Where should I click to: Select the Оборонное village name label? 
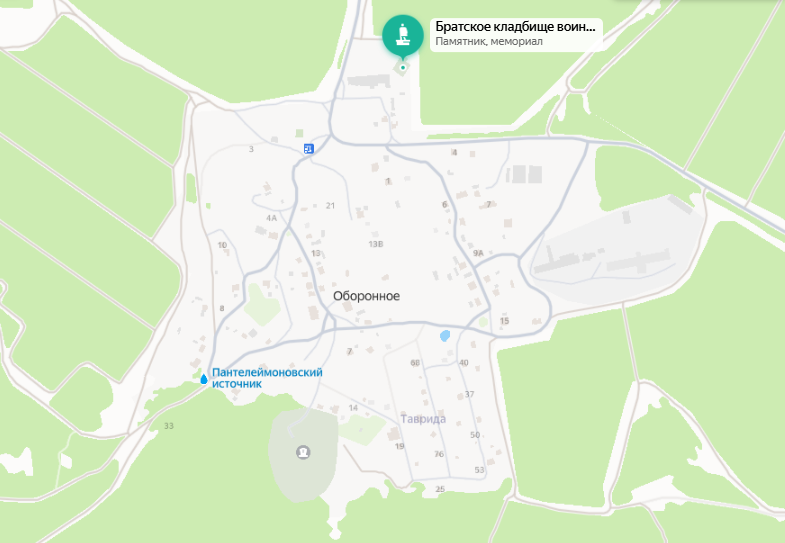[x=366, y=296]
